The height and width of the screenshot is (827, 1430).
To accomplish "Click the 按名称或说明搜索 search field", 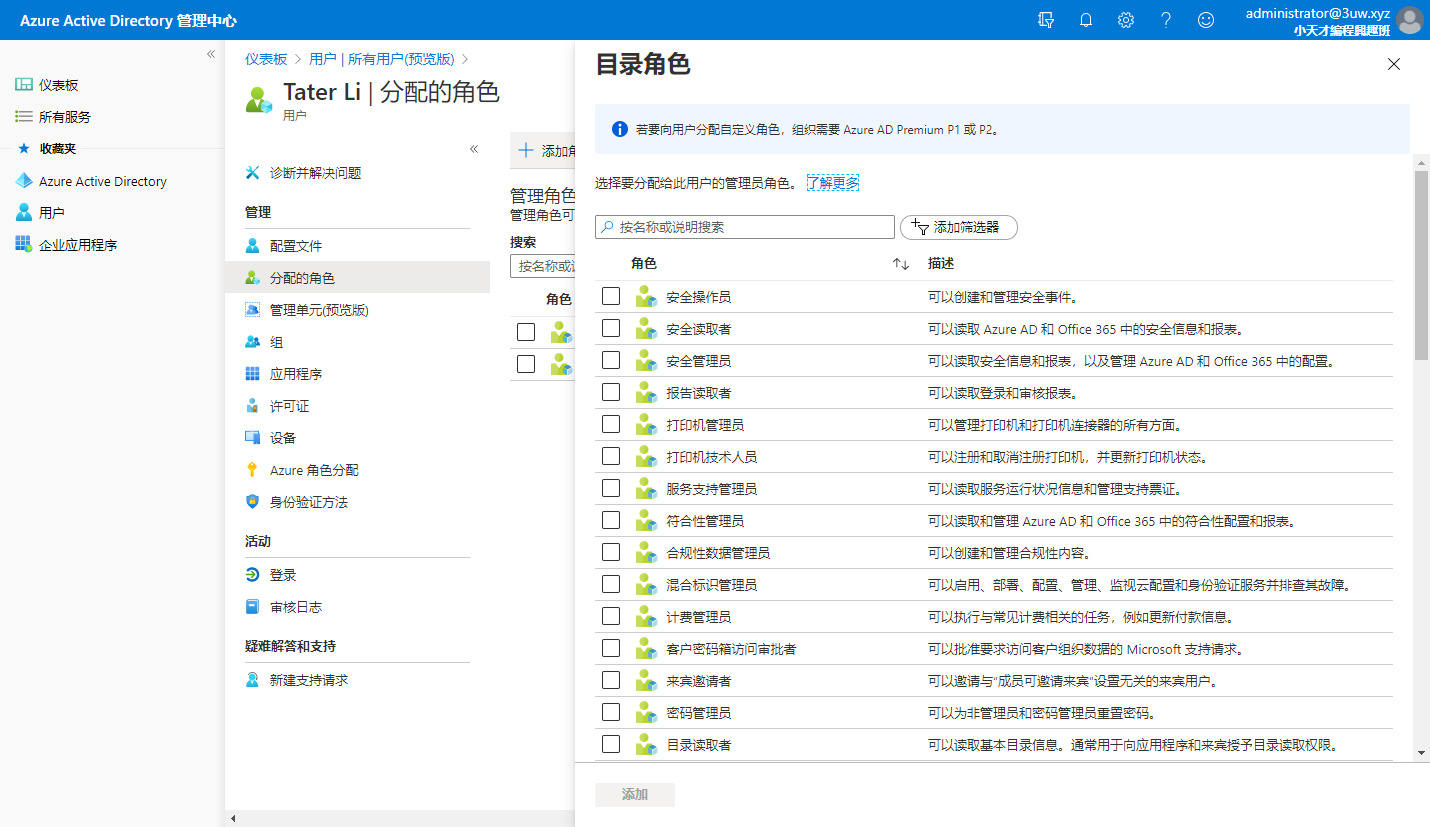I will tap(745, 227).
